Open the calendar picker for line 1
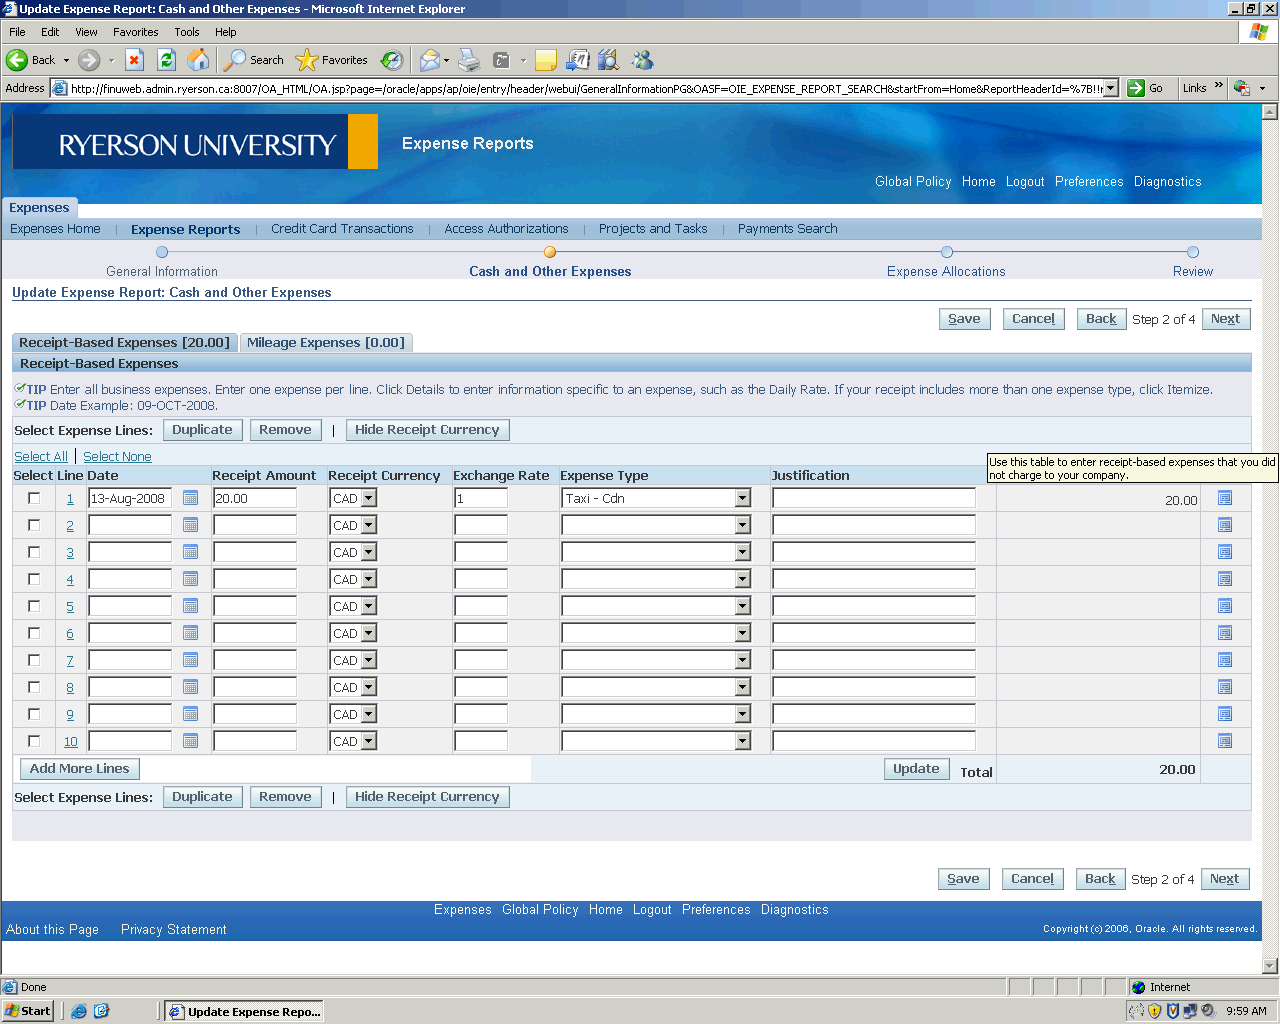The height and width of the screenshot is (1024, 1280). pos(190,498)
